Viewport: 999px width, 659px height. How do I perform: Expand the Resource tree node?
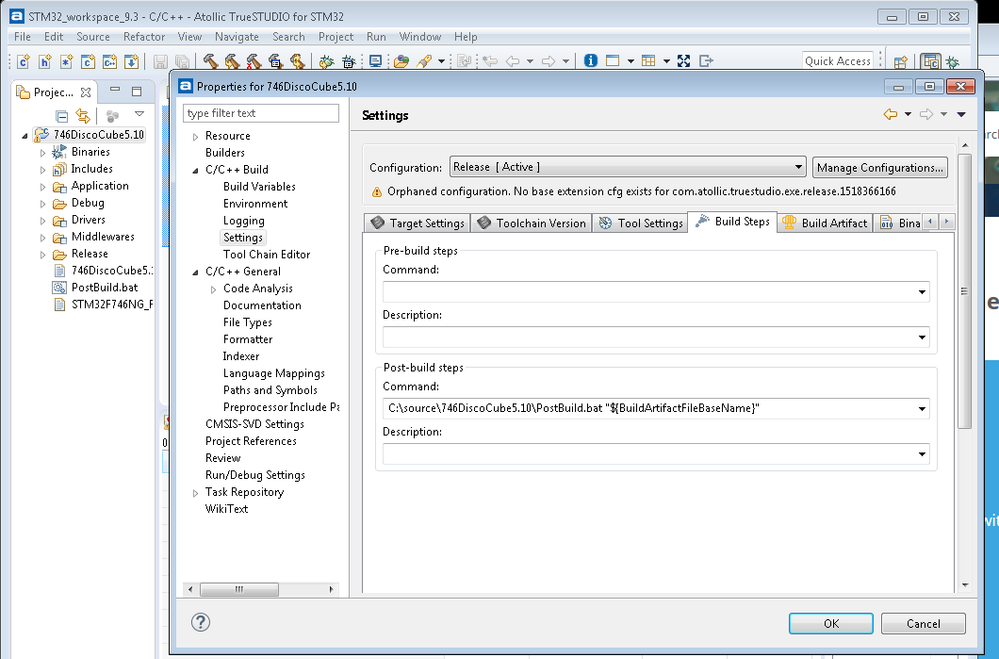(x=196, y=136)
